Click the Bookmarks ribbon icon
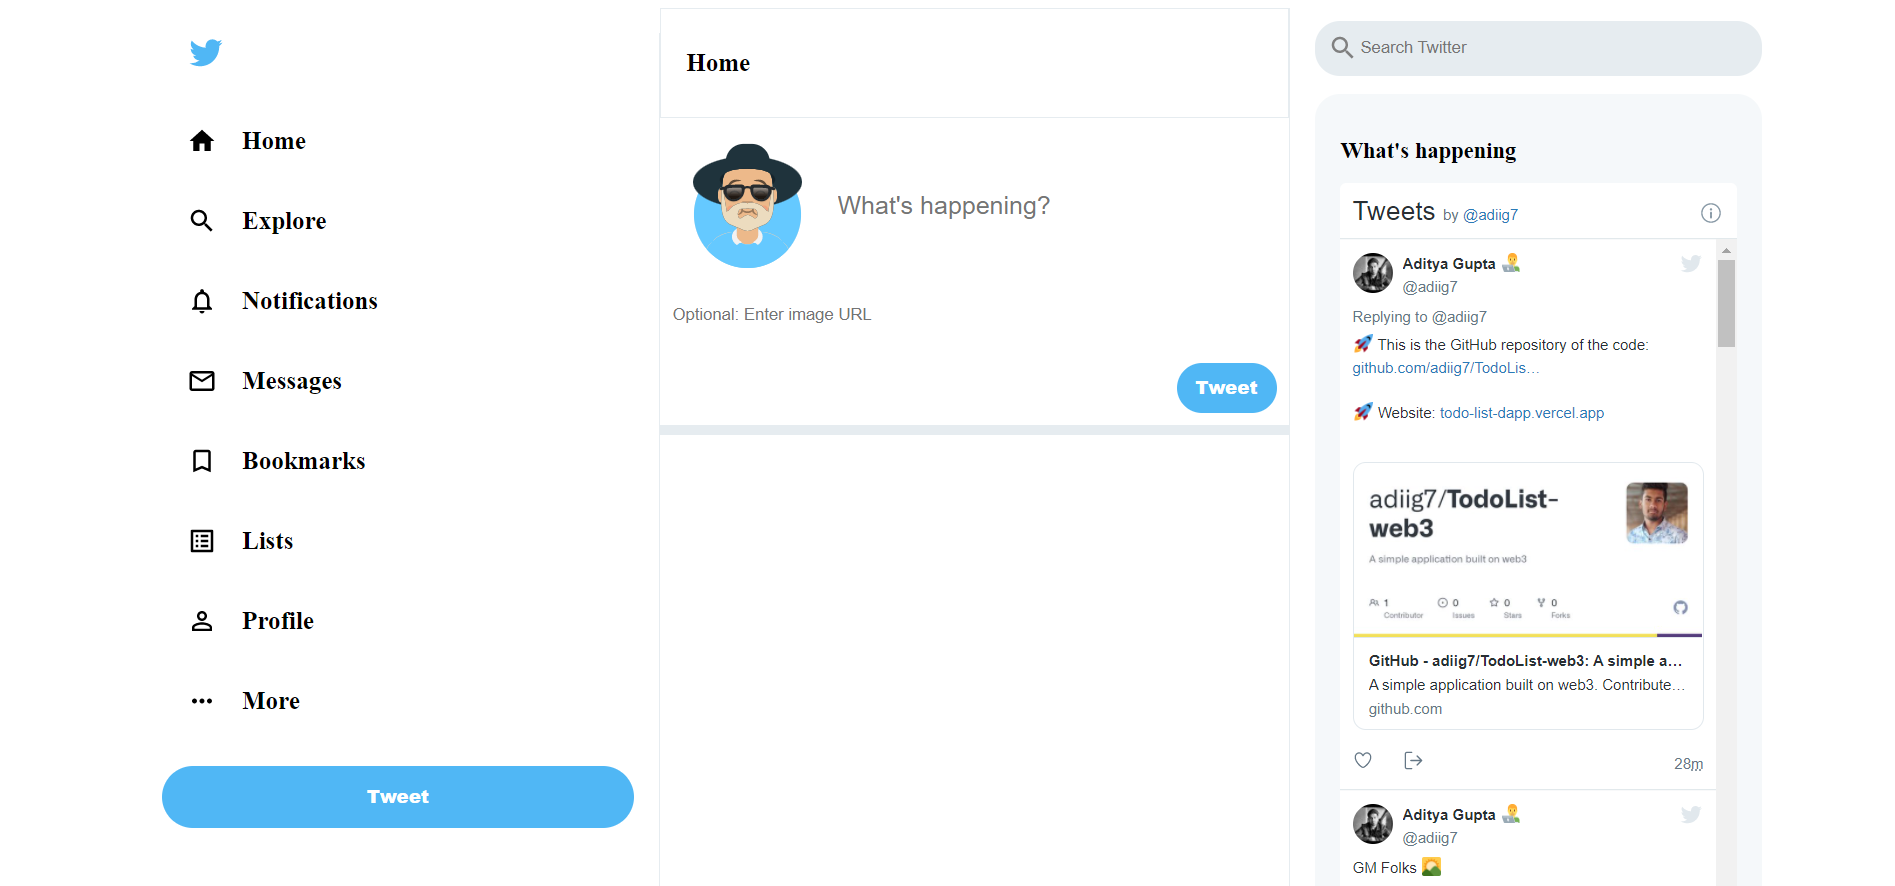This screenshot has height=886, width=1895. point(202,460)
